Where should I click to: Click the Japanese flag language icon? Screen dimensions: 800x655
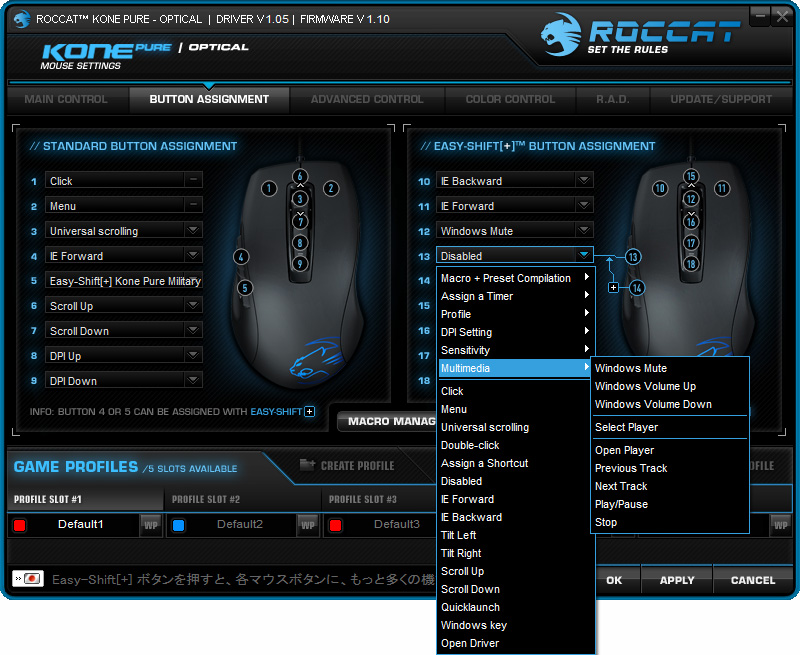tap(28, 578)
